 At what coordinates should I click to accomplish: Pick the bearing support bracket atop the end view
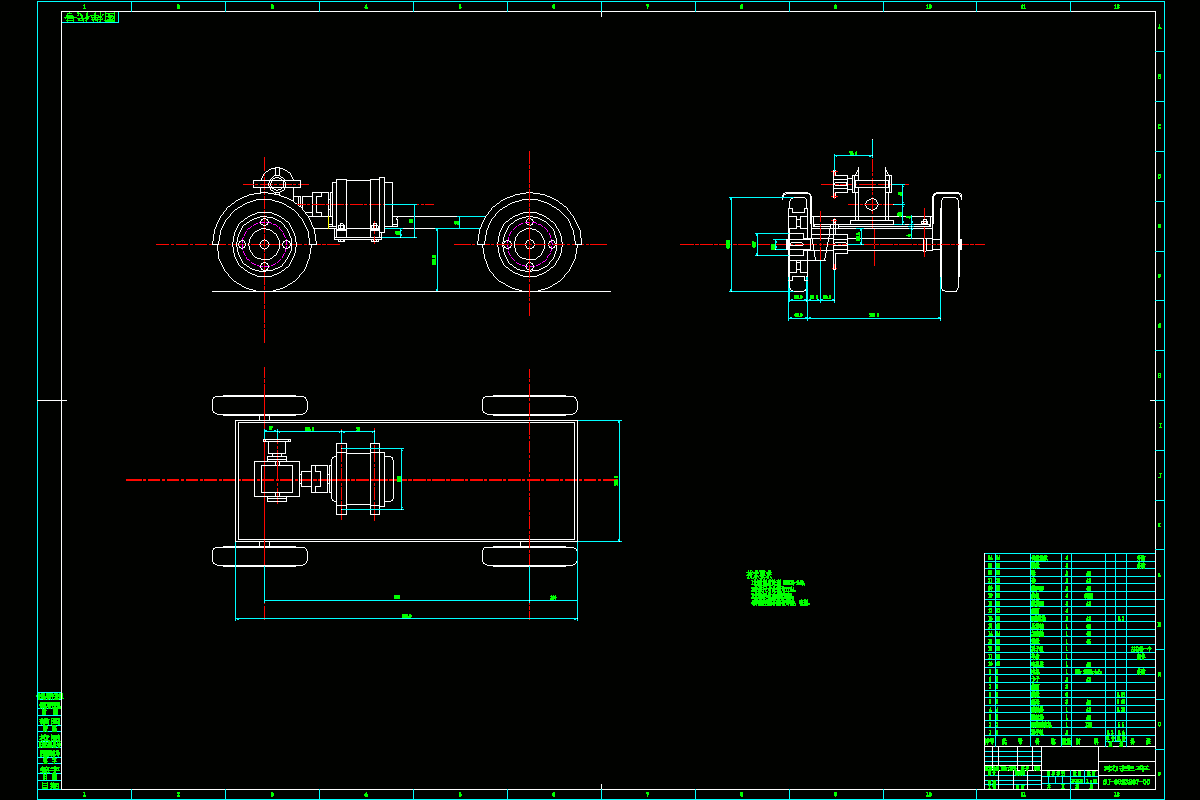tap(872, 197)
